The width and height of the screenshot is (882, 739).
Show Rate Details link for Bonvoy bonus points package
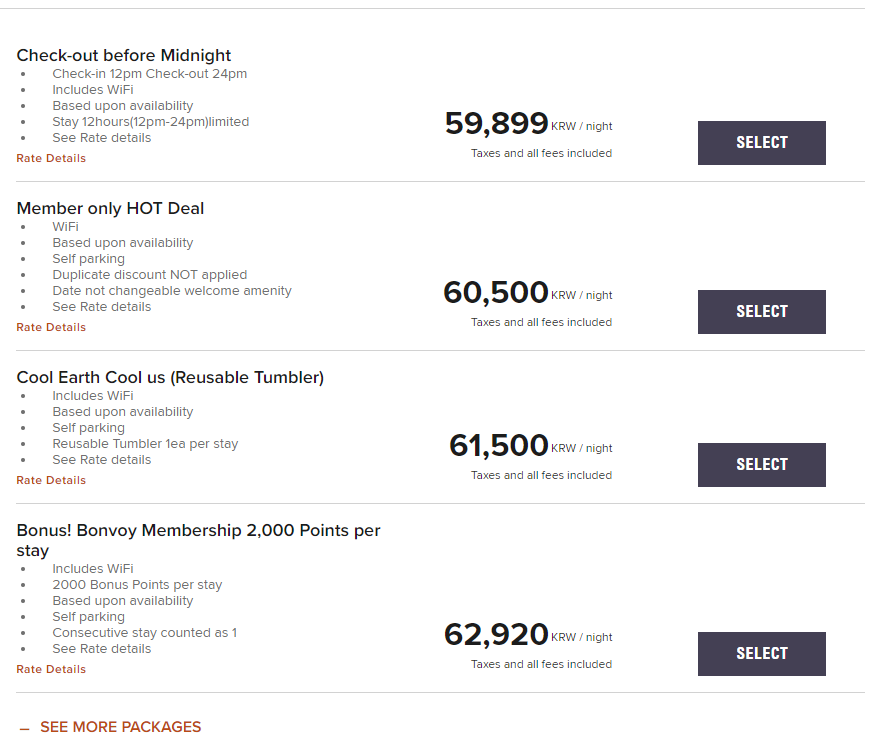tap(51, 669)
